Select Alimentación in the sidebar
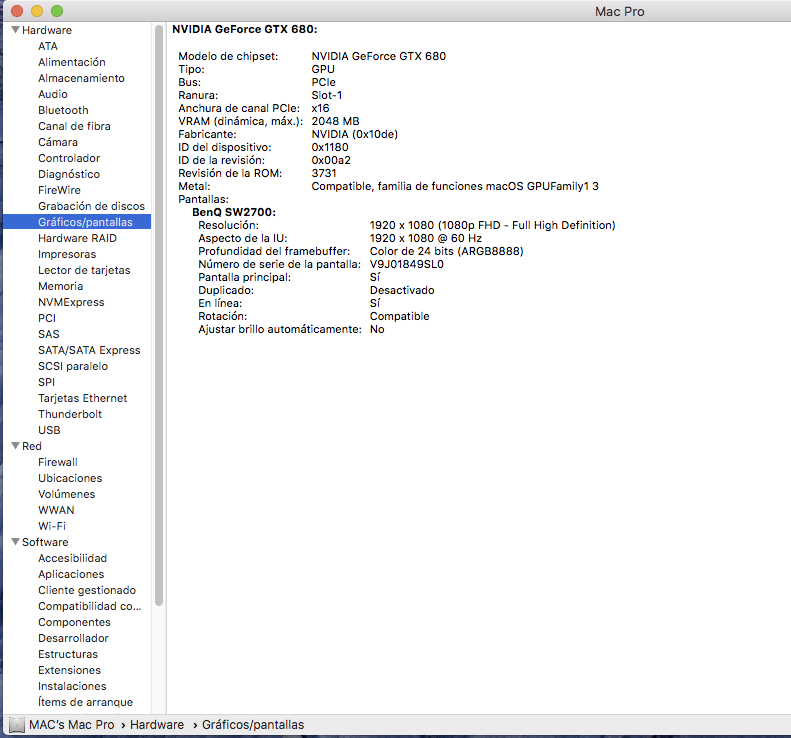This screenshot has width=791, height=738. pos(72,62)
